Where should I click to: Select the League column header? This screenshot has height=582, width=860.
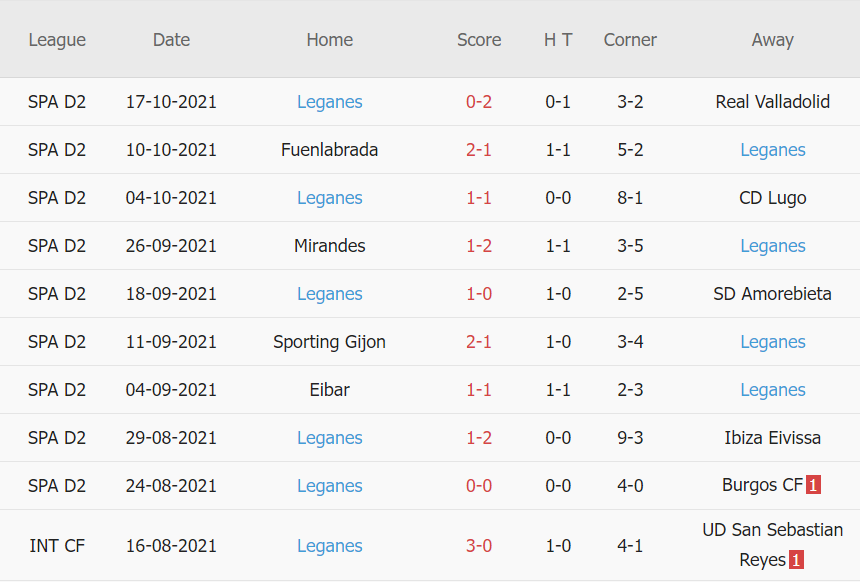point(57,40)
